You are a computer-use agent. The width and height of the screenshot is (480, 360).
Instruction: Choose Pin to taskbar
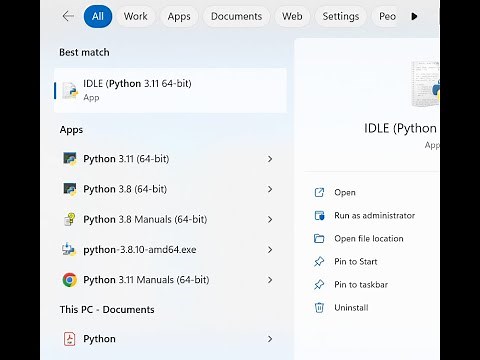361,284
